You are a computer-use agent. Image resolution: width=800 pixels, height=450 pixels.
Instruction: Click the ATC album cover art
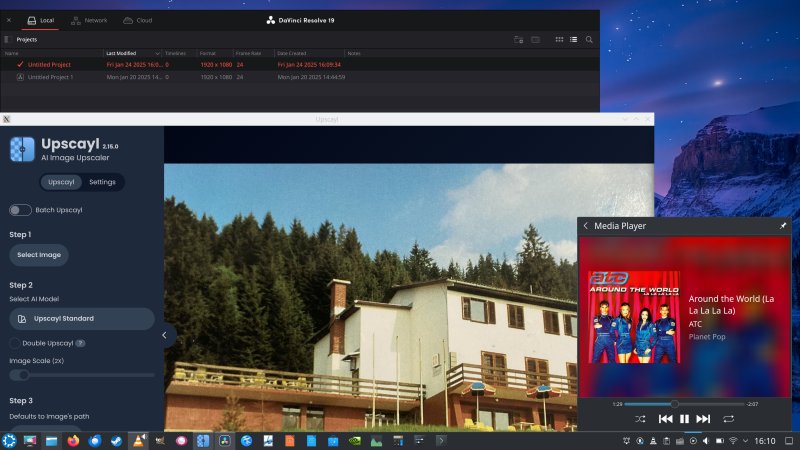pos(634,317)
